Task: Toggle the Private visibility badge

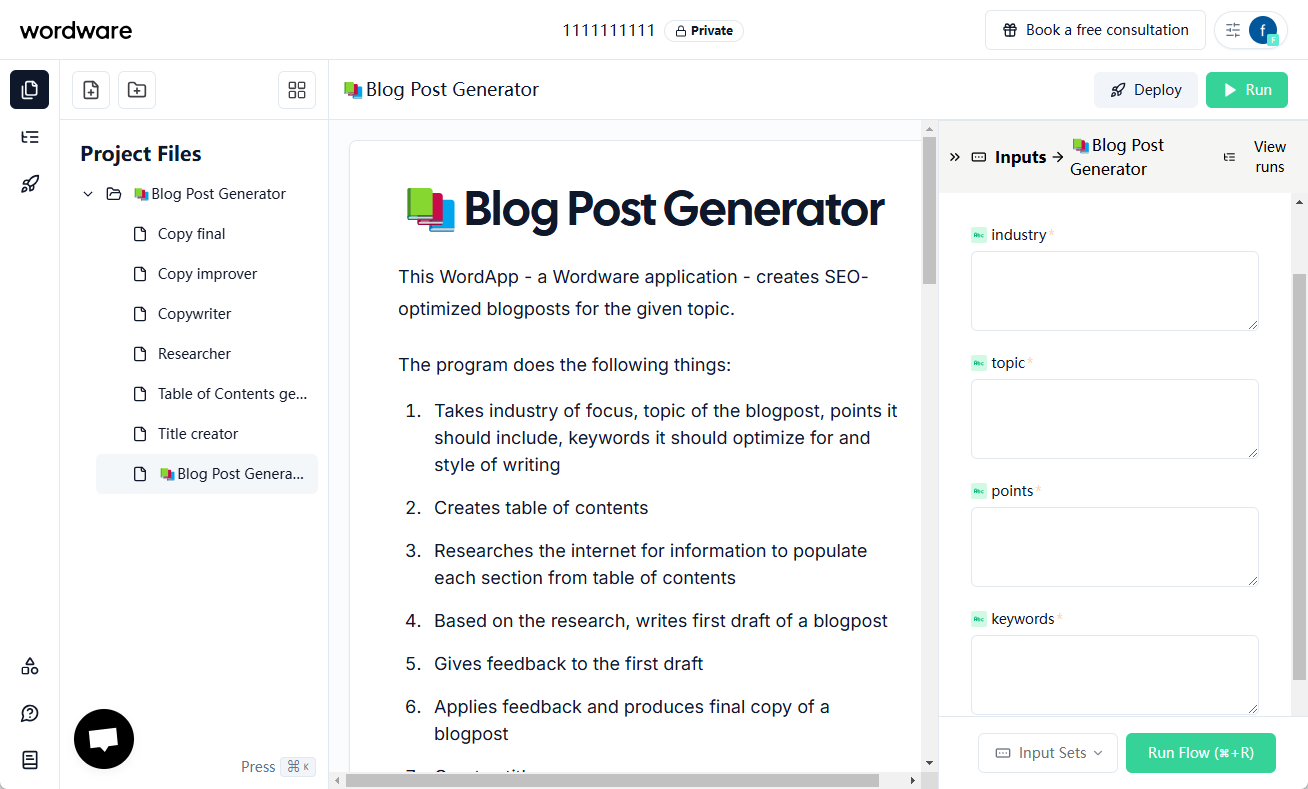Action: tap(704, 31)
